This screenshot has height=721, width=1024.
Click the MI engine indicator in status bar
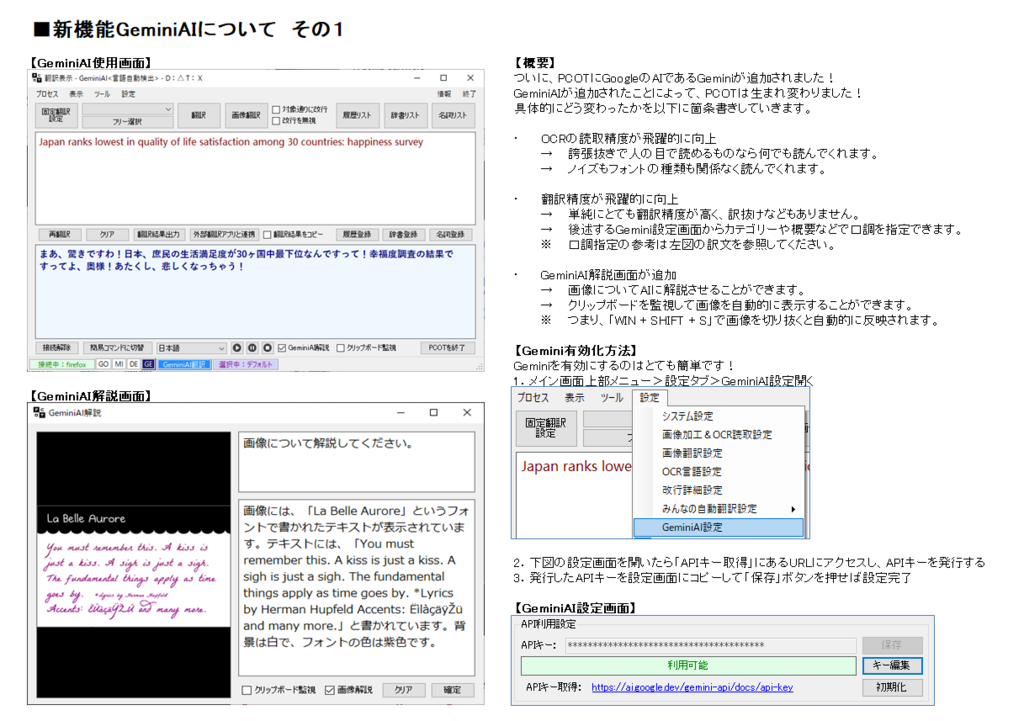tap(119, 364)
